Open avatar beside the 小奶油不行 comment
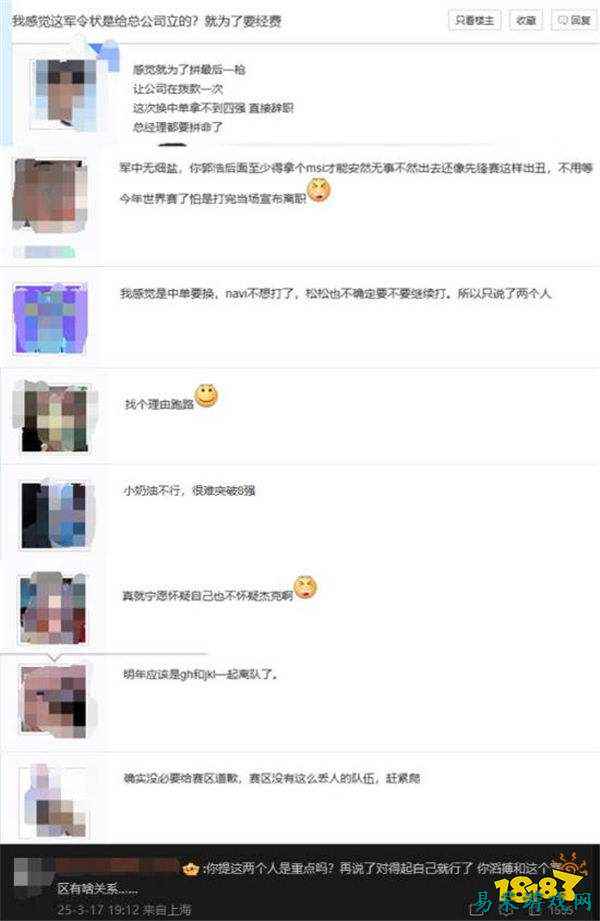The image size is (600, 921). pos(54,516)
